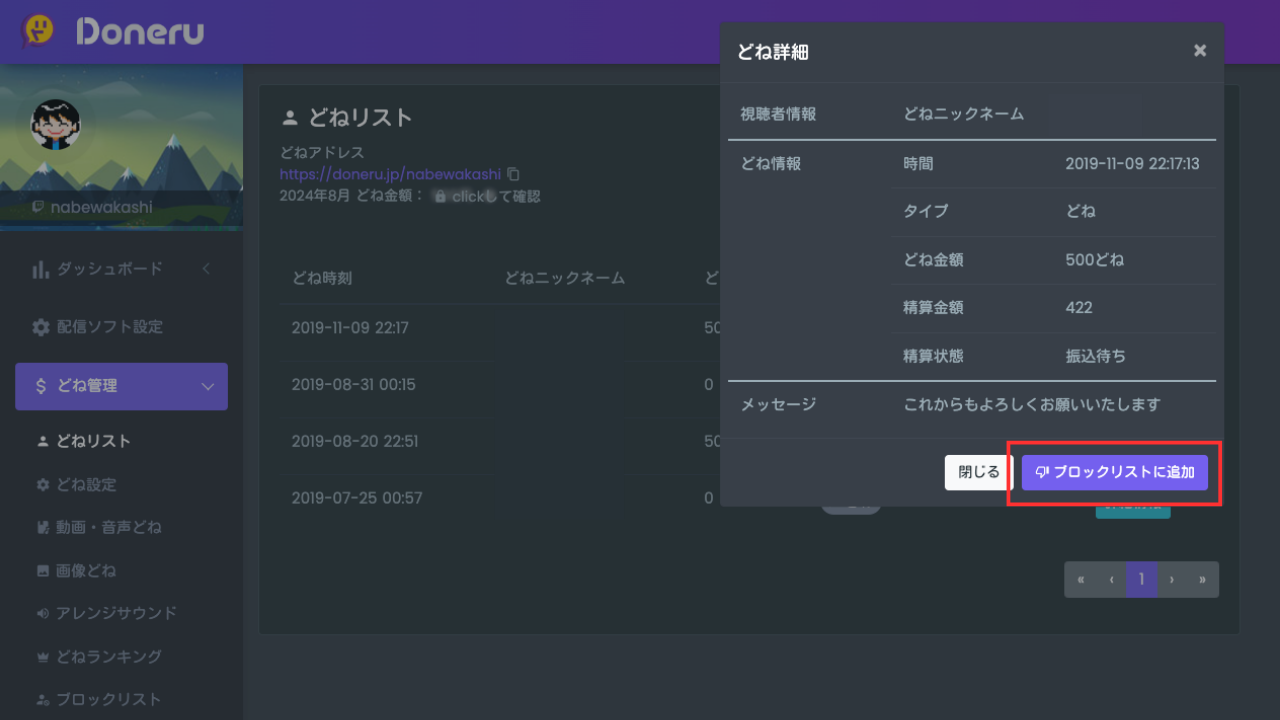Go to previous page with ‹ button
The width and height of the screenshot is (1280, 720).
(1111, 579)
